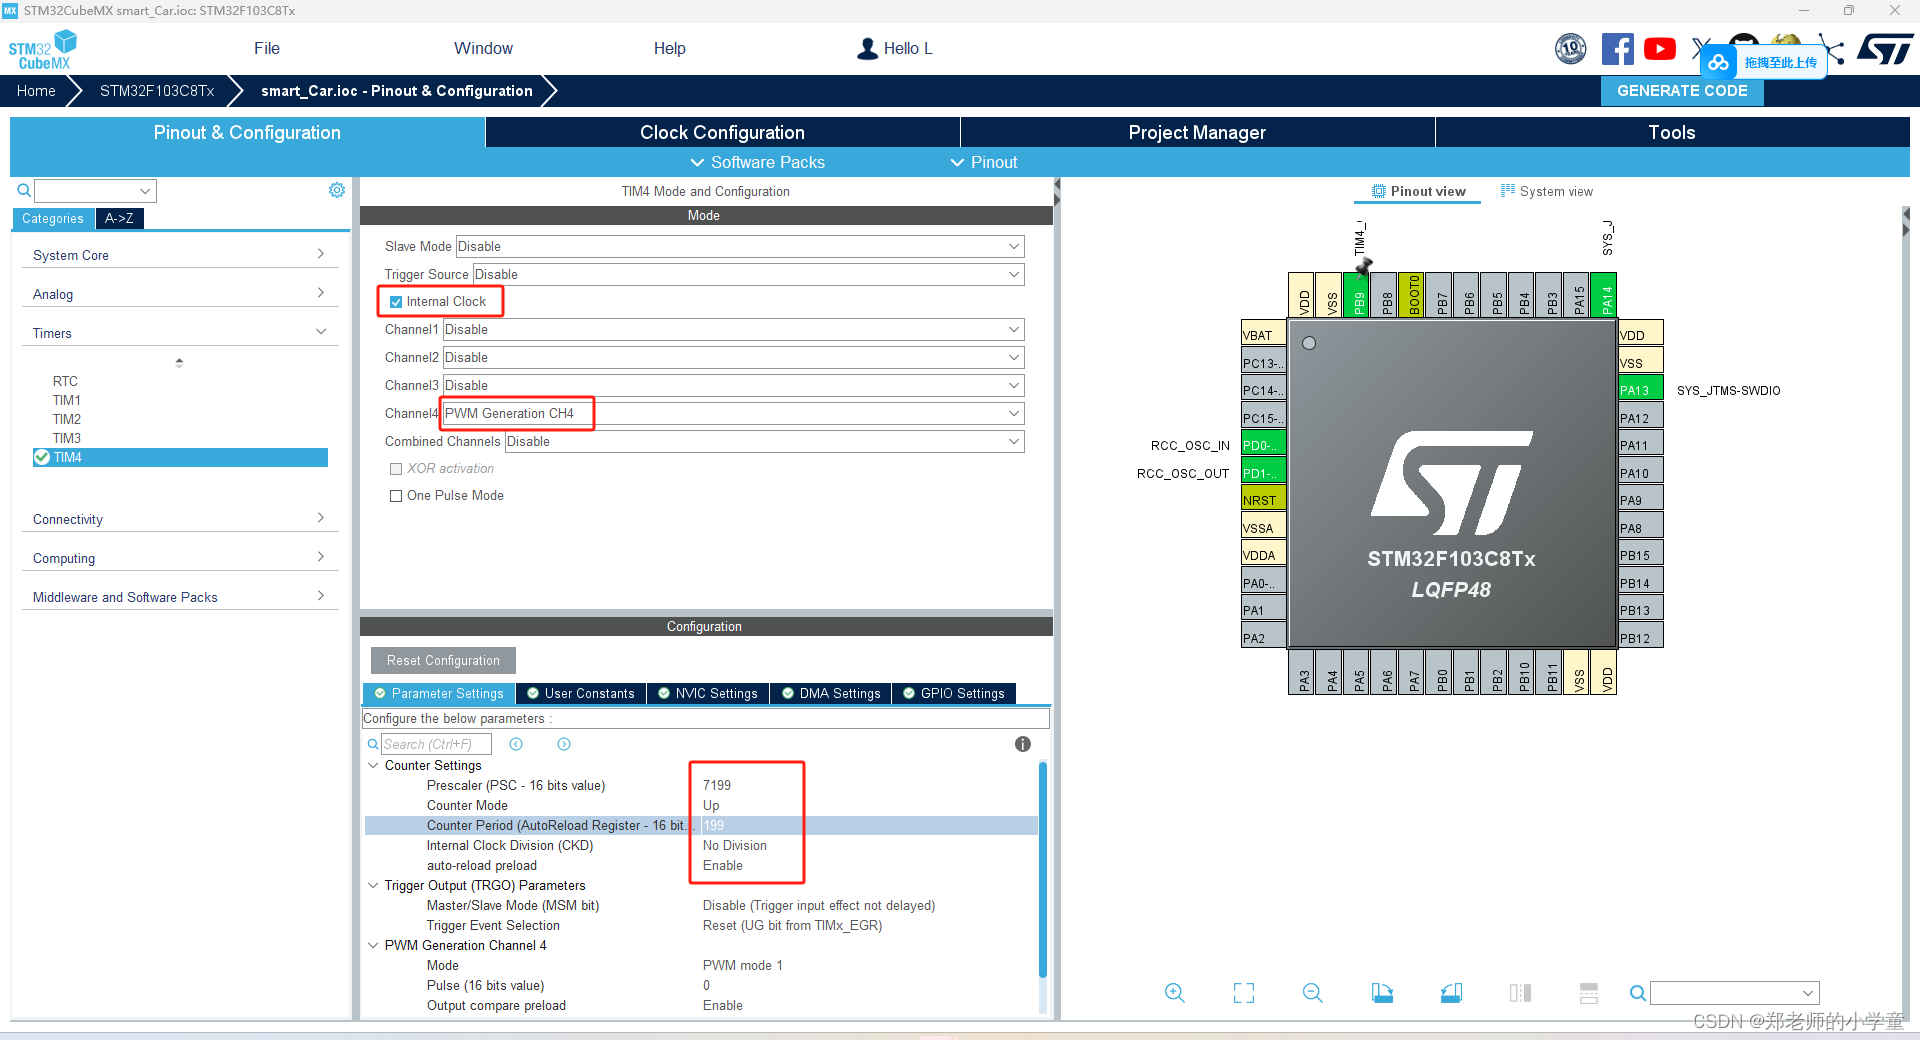Open the Window menu
The height and width of the screenshot is (1040, 1920).
pos(483,48)
